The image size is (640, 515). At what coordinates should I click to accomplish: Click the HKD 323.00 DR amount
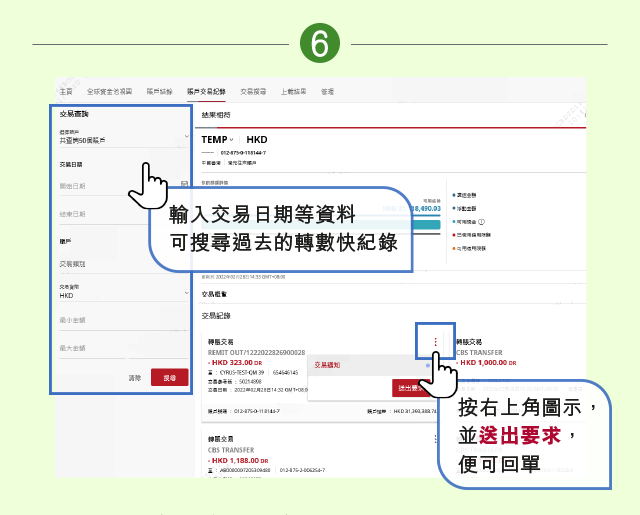tap(237, 363)
